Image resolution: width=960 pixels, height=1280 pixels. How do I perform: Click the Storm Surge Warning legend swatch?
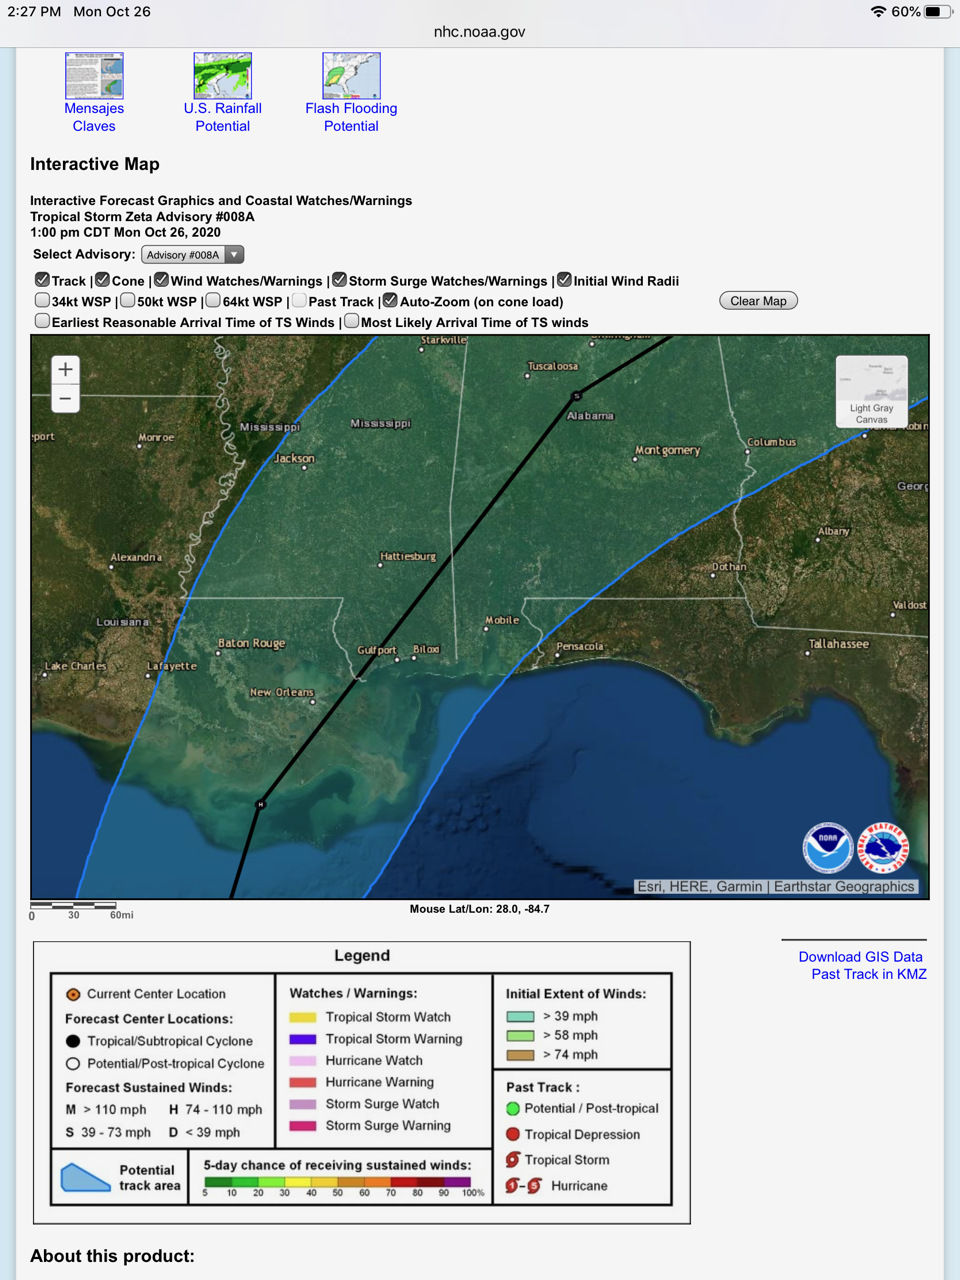(x=303, y=1126)
